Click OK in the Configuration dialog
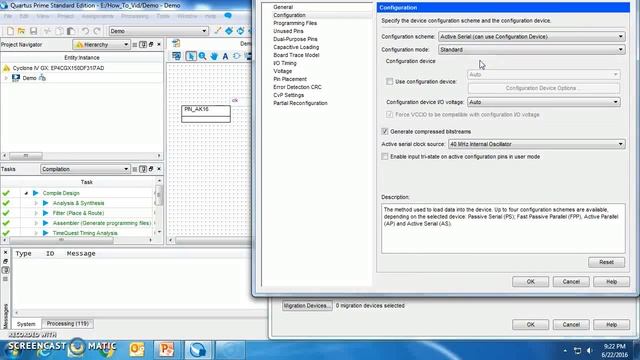 pyautogui.click(x=530, y=282)
